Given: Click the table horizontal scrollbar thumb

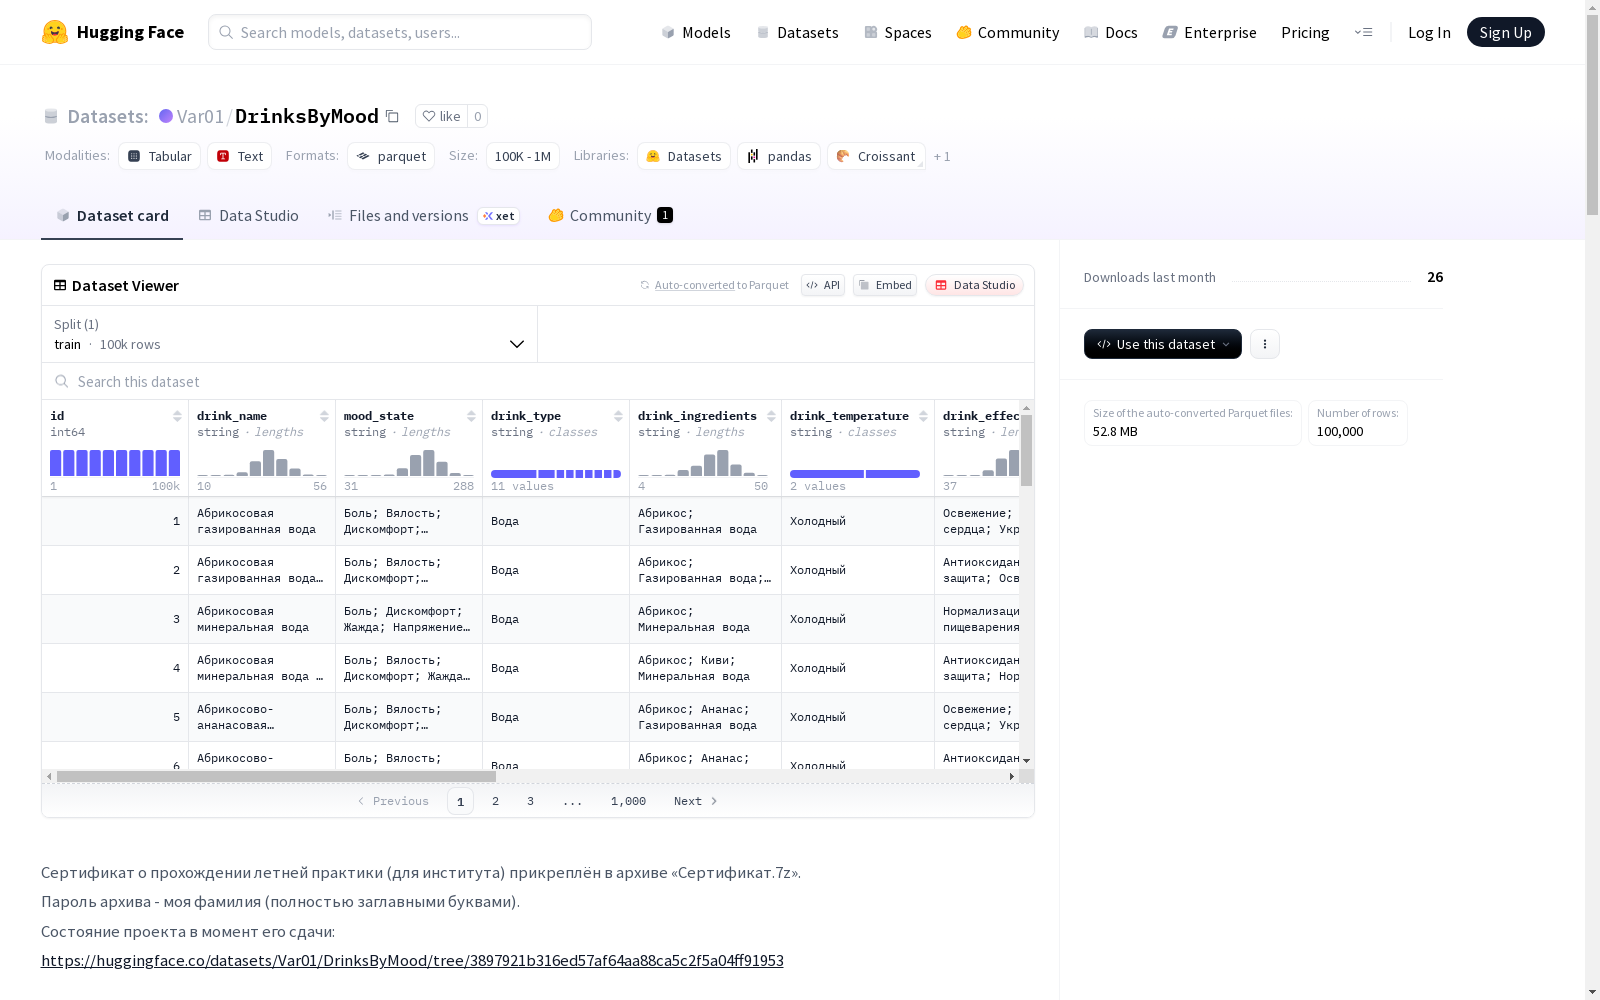Looking at the screenshot, I should 276,776.
